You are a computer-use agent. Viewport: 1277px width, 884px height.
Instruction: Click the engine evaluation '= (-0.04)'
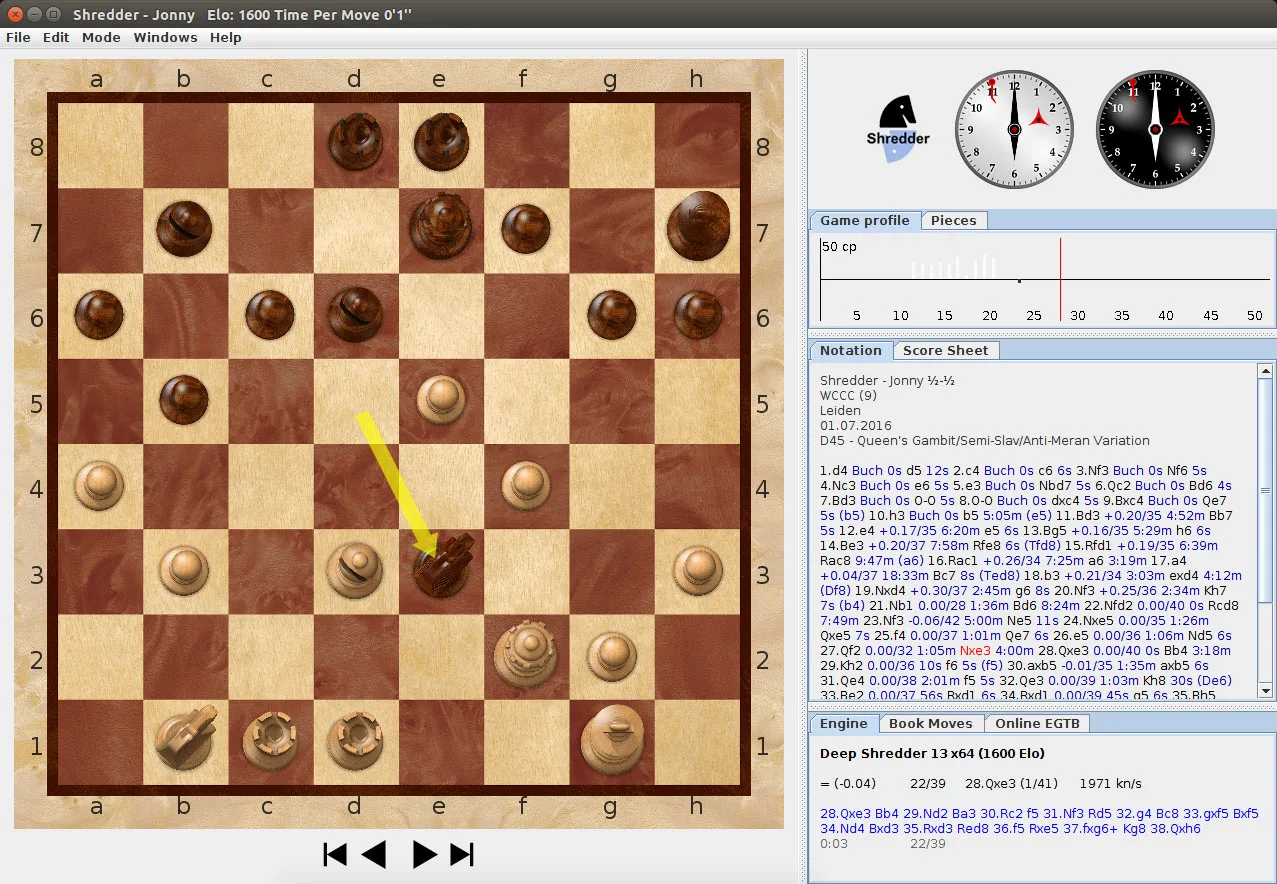click(x=848, y=784)
